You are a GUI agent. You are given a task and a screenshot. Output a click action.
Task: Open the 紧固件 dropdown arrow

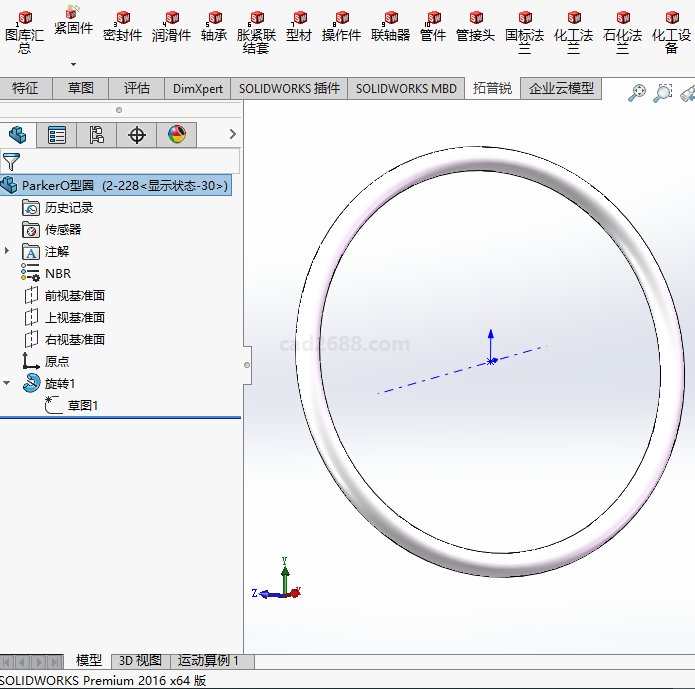[73, 65]
